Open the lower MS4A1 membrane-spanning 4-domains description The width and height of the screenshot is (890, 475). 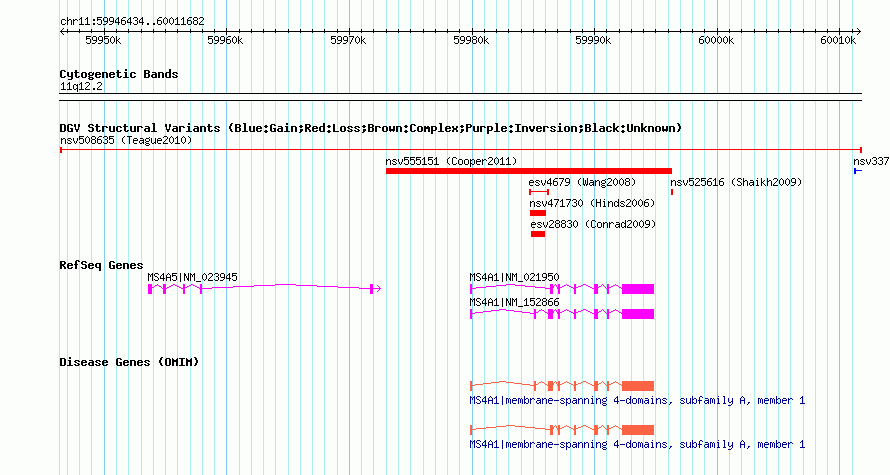coord(637,444)
